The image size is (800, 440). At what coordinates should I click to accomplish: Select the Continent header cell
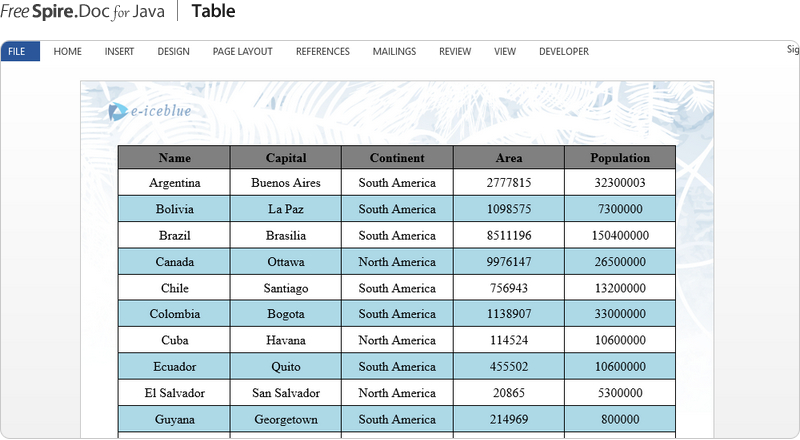(397, 157)
